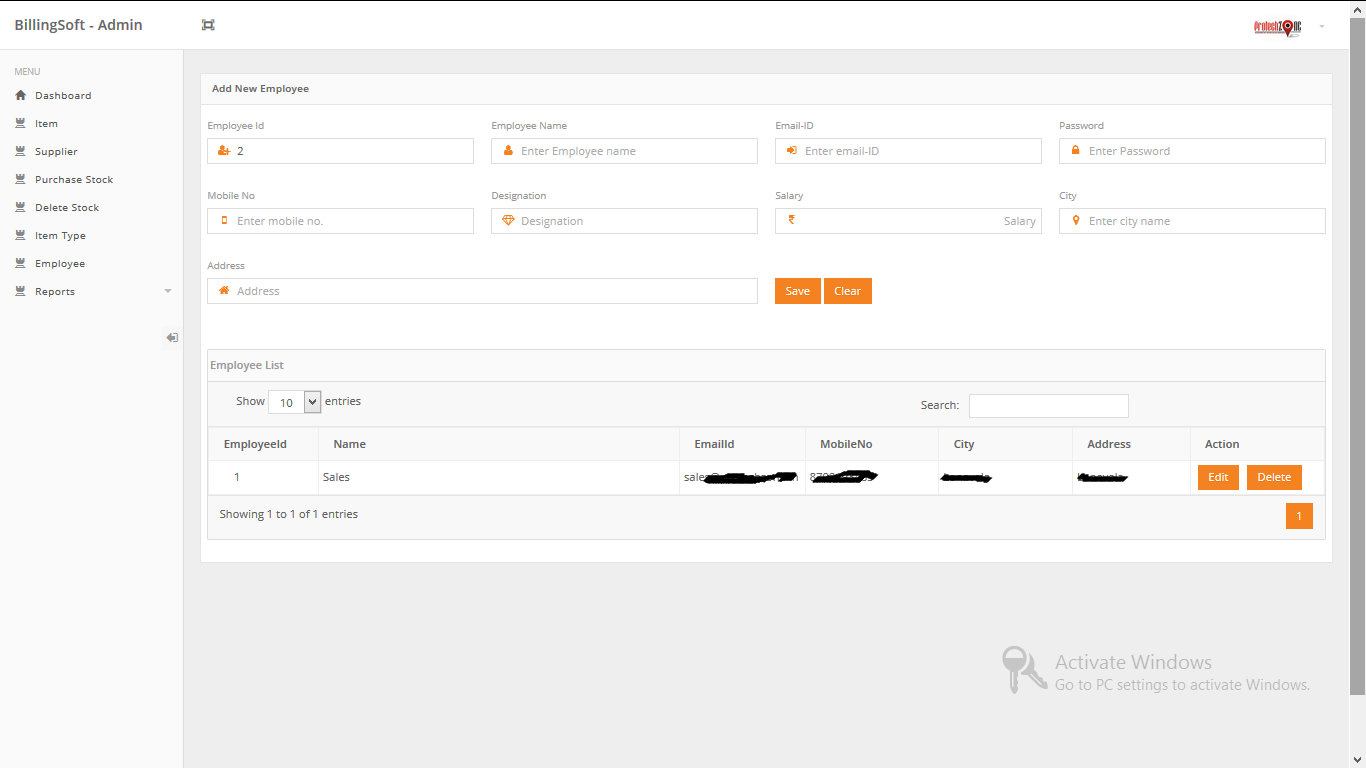The width and height of the screenshot is (1366, 768).
Task: Click the icon beside Purchase Stock
Action: click(20, 179)
